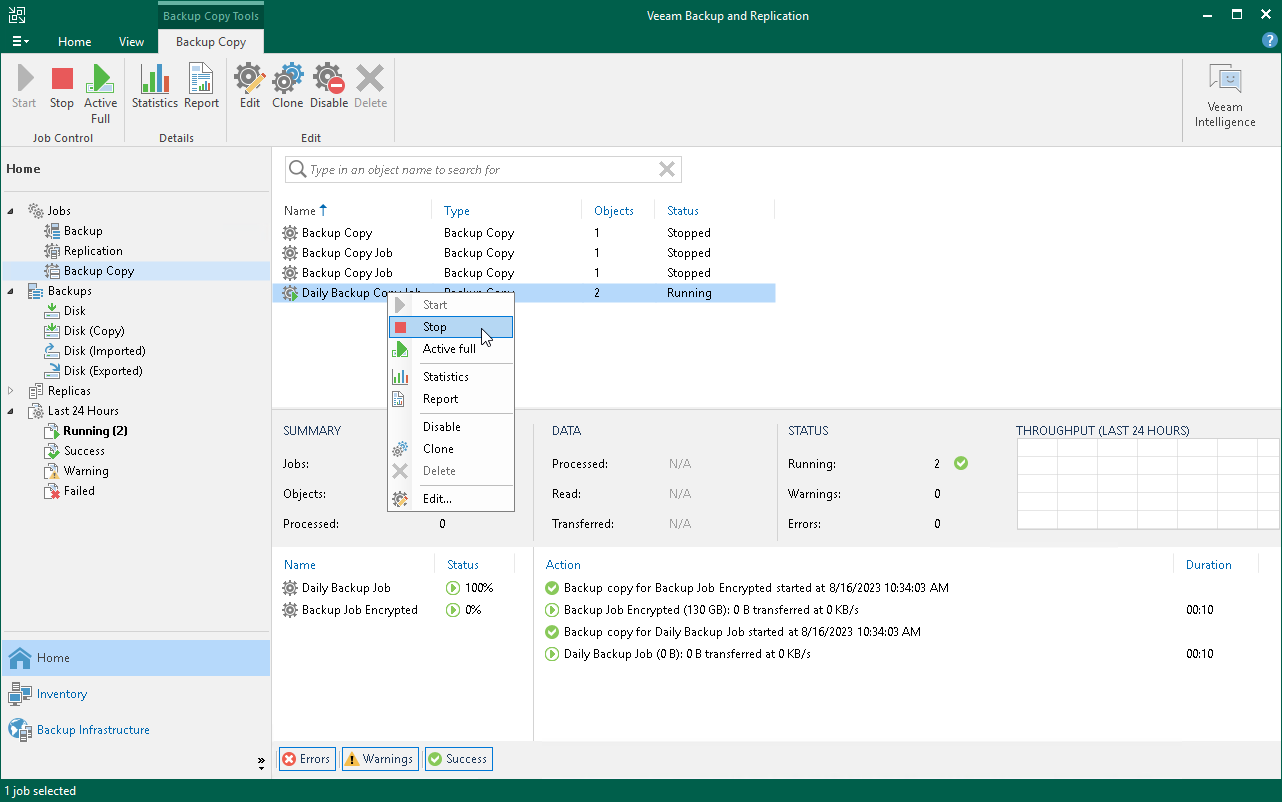Viewport: 1282px width, 802px height.
Task: Collapse the Jobs tree node
Action: point(8,210)
